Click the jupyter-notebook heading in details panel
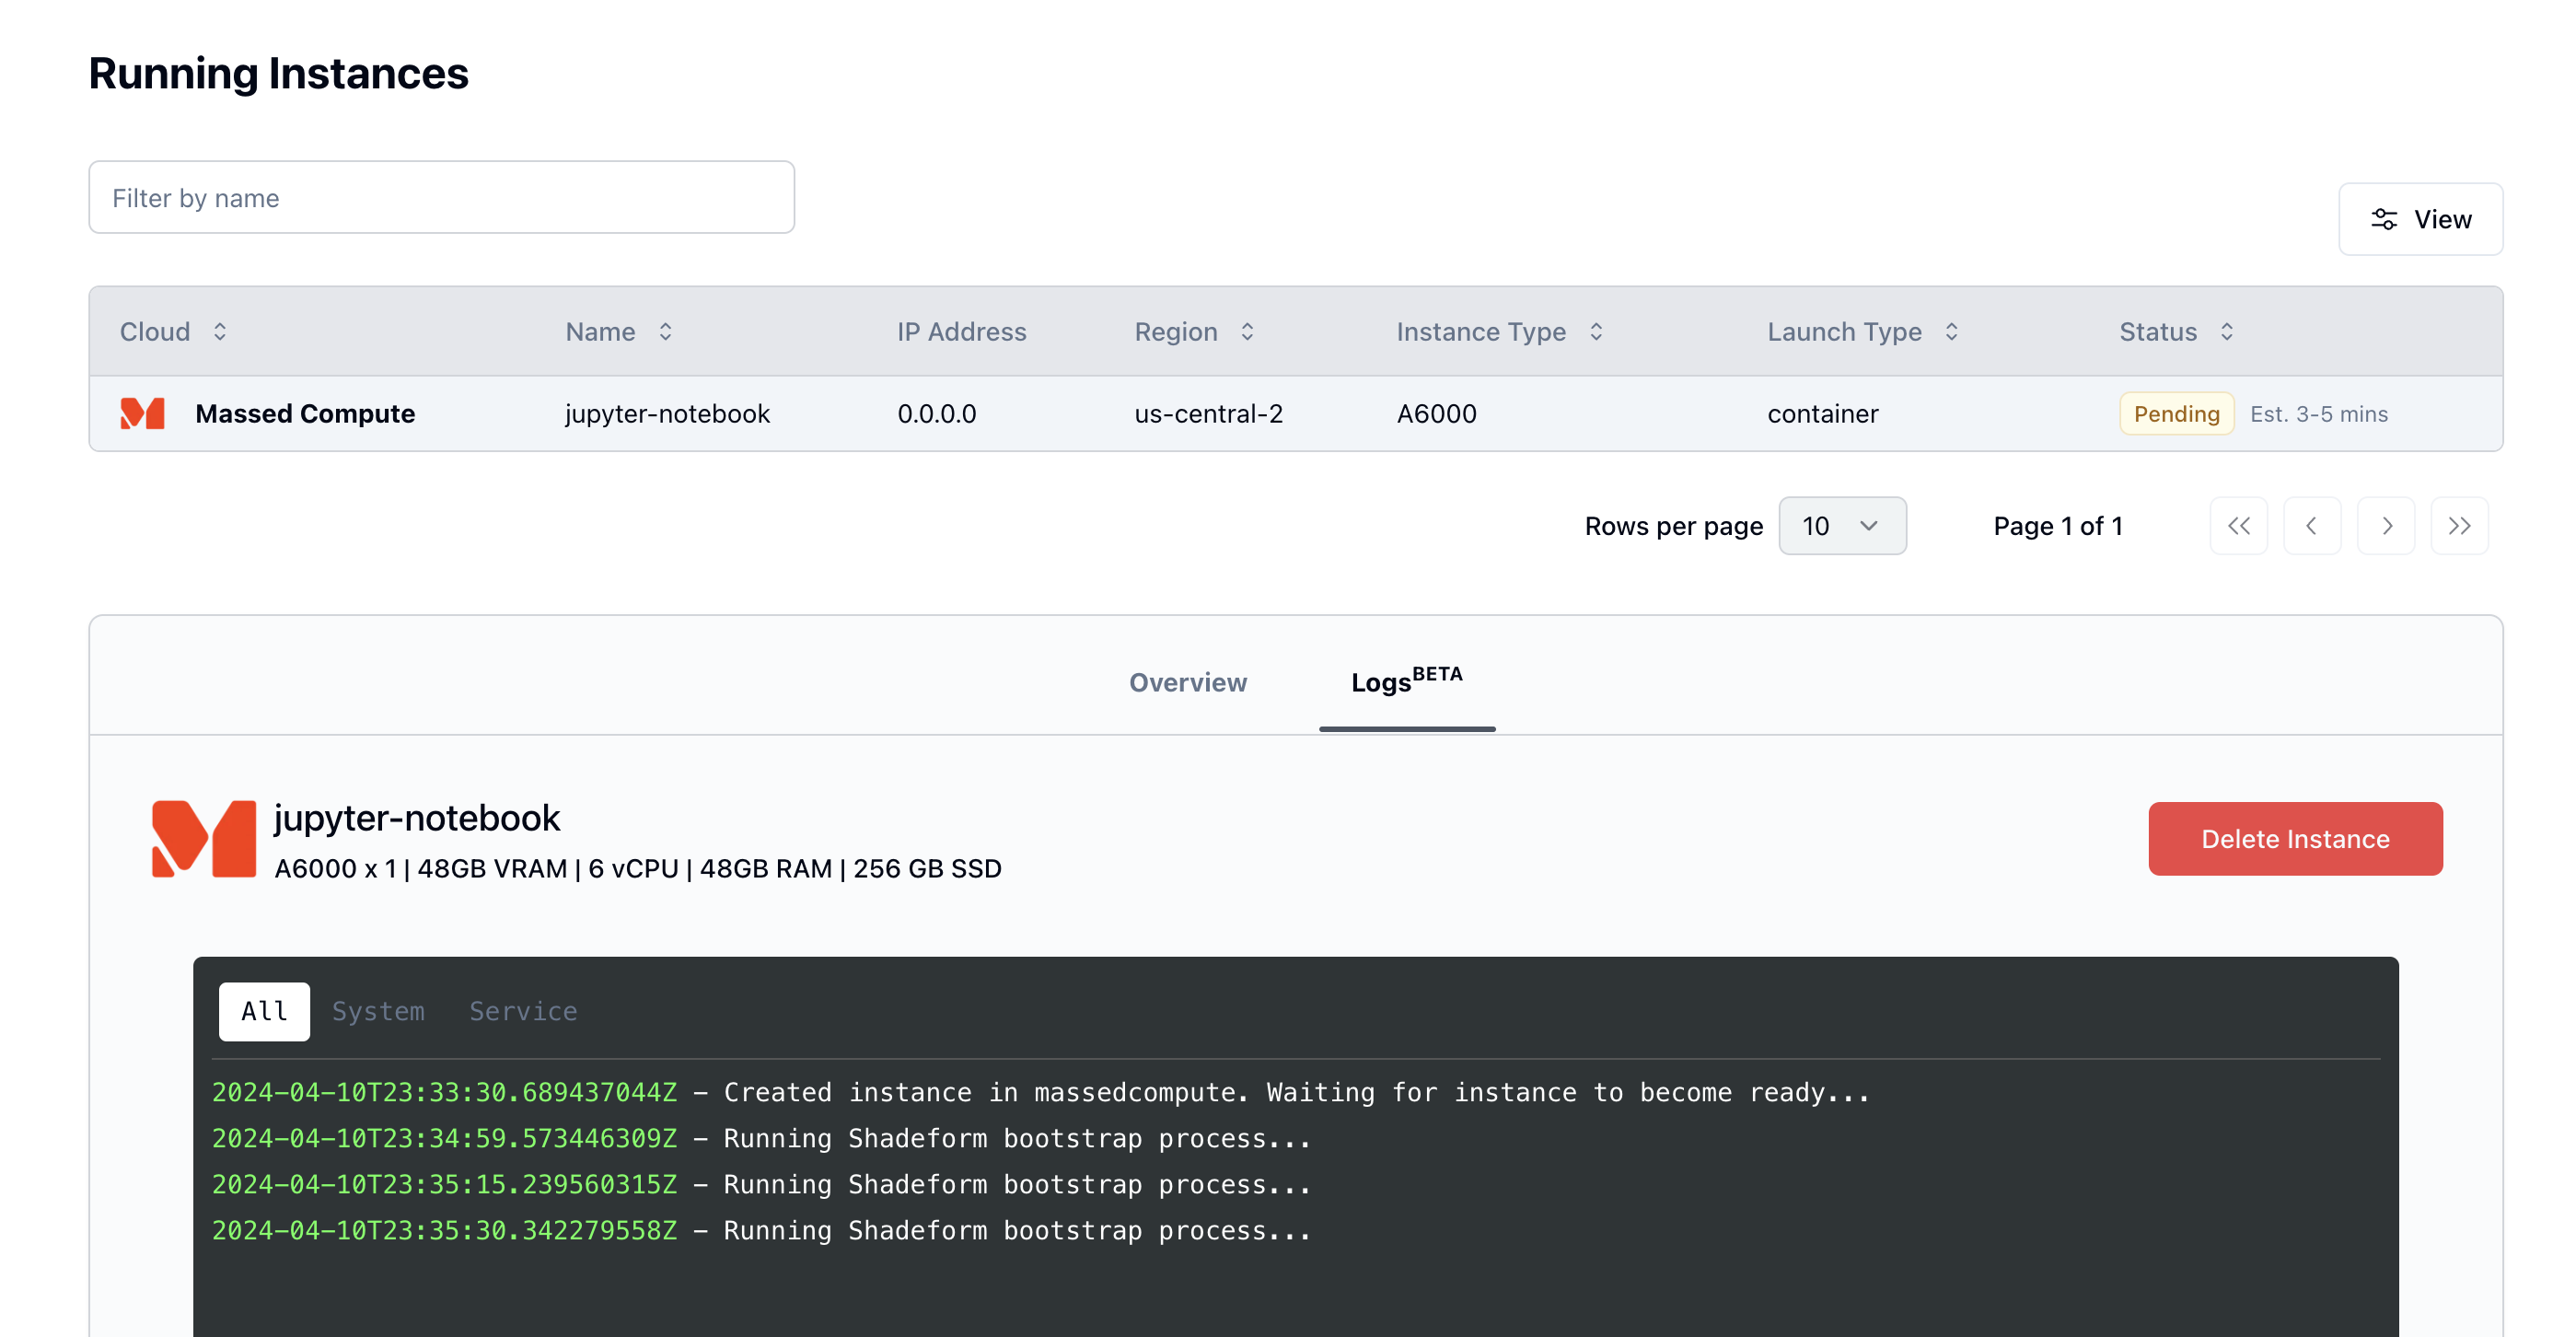This screenshot has height=1337, width=2576. click(417, 818)
